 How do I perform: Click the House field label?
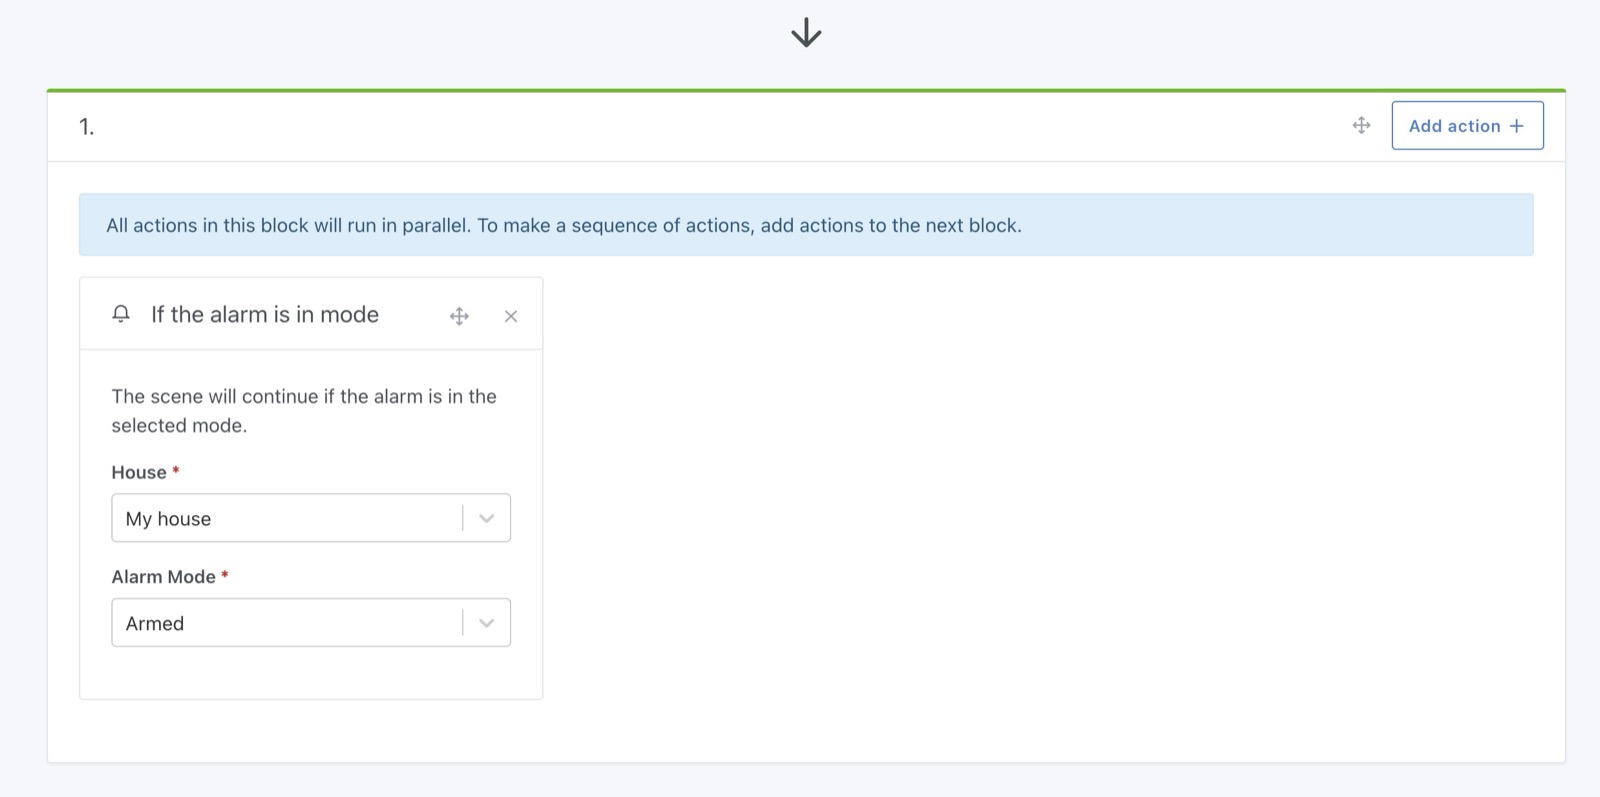point(139,472)
